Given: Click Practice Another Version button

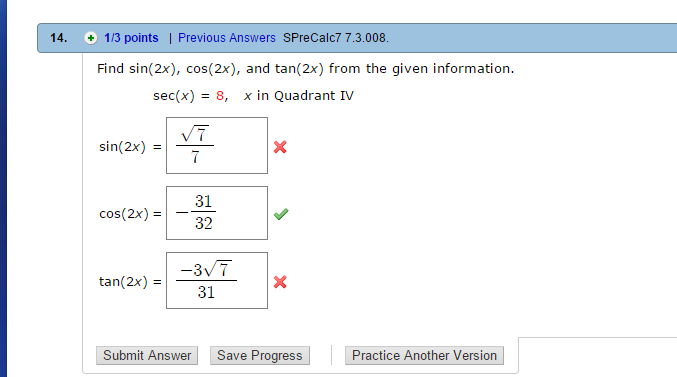Looking at the screenshot, I should click(x=424, y=355).
